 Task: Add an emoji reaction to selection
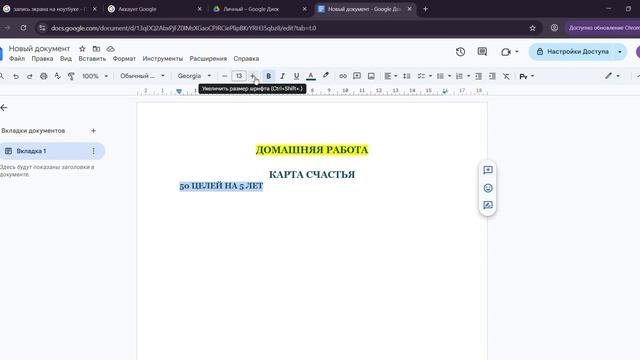click(488, 188)
